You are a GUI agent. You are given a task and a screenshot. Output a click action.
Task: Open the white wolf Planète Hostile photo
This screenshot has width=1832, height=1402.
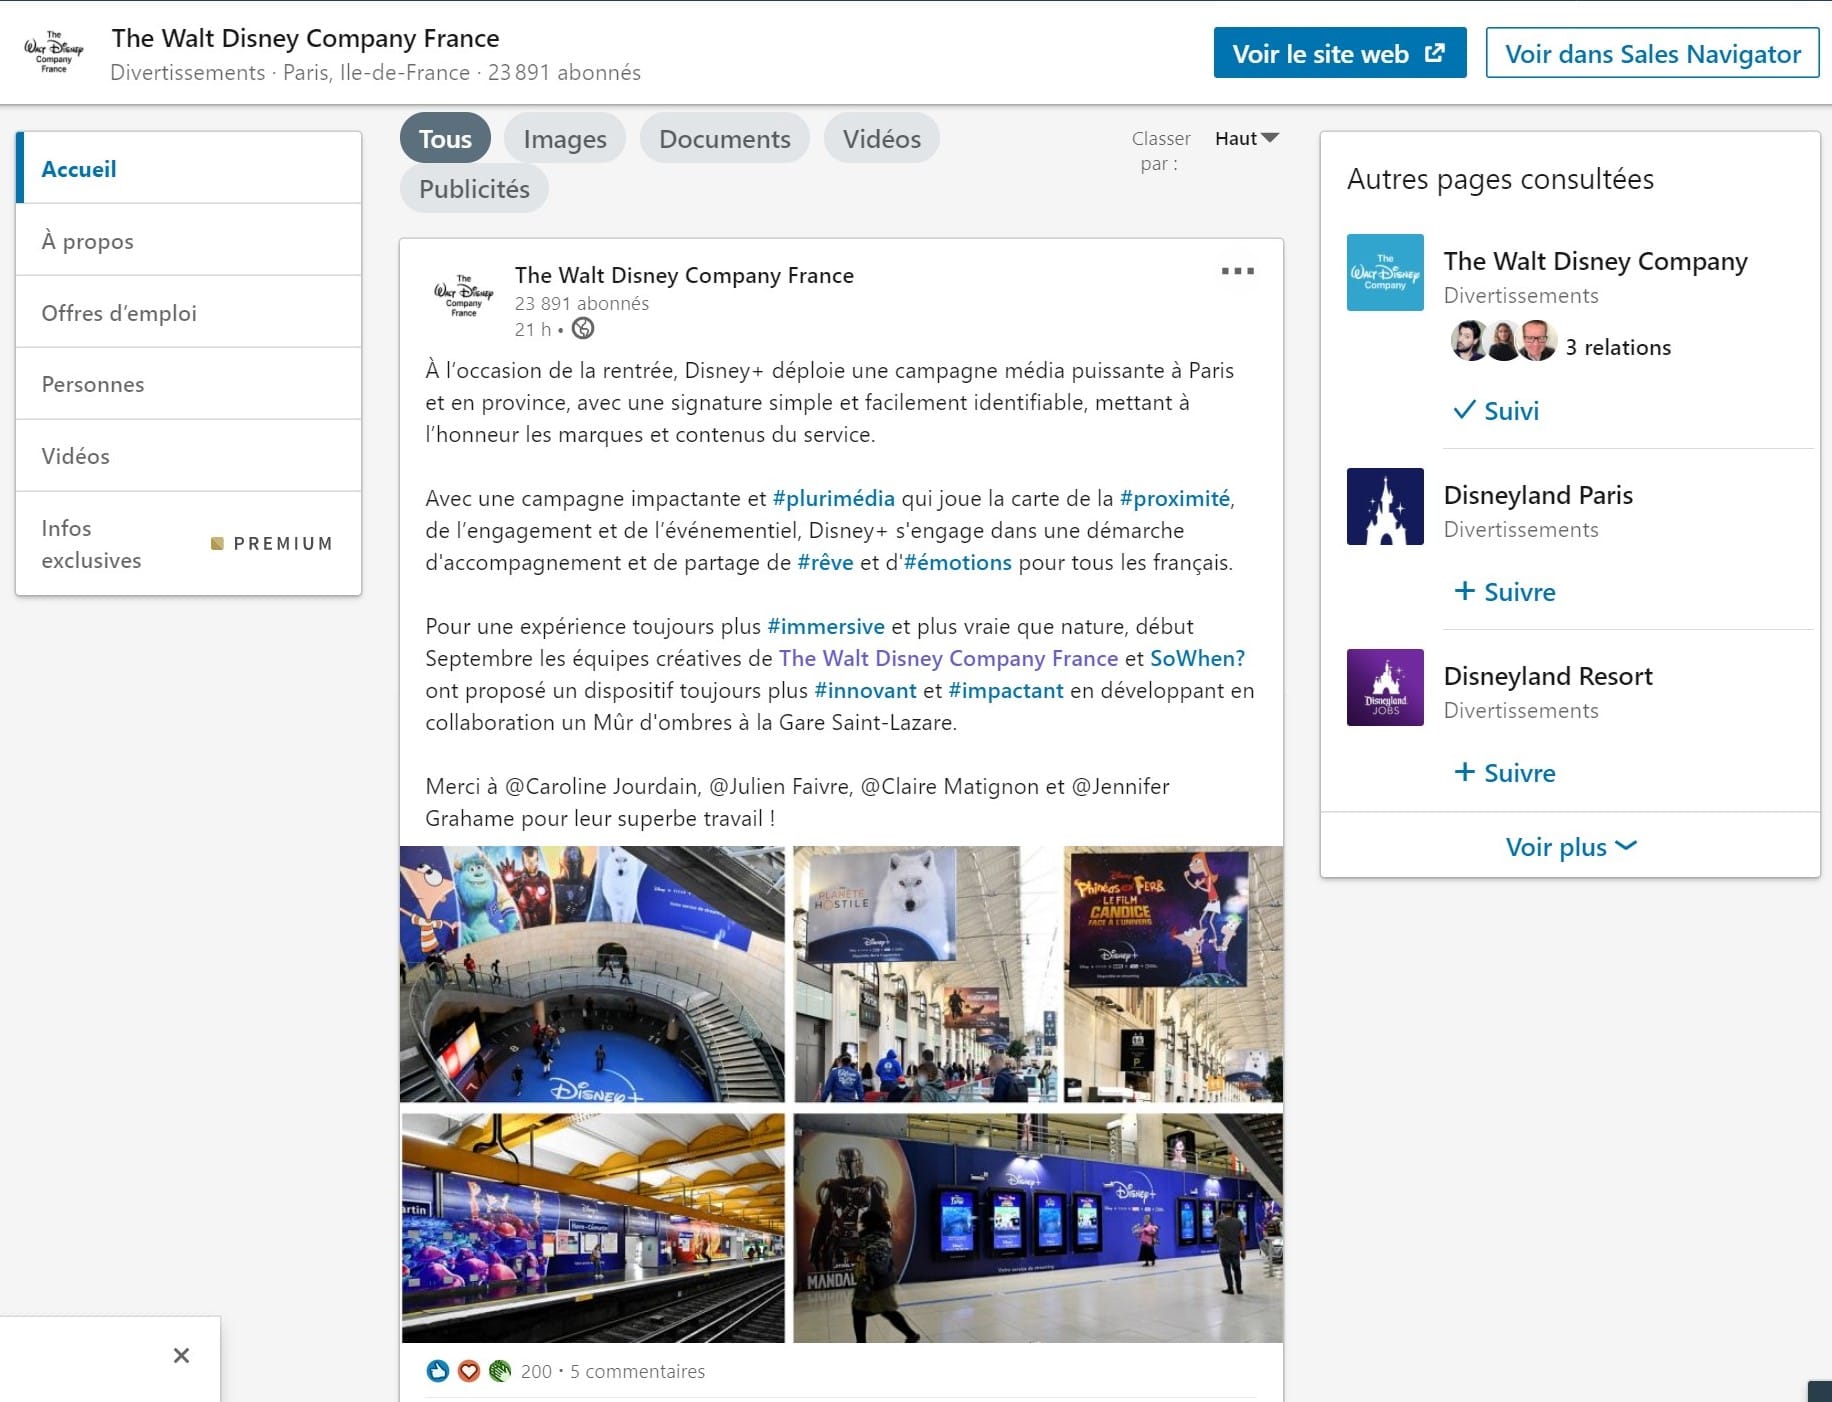click(924, 974)
